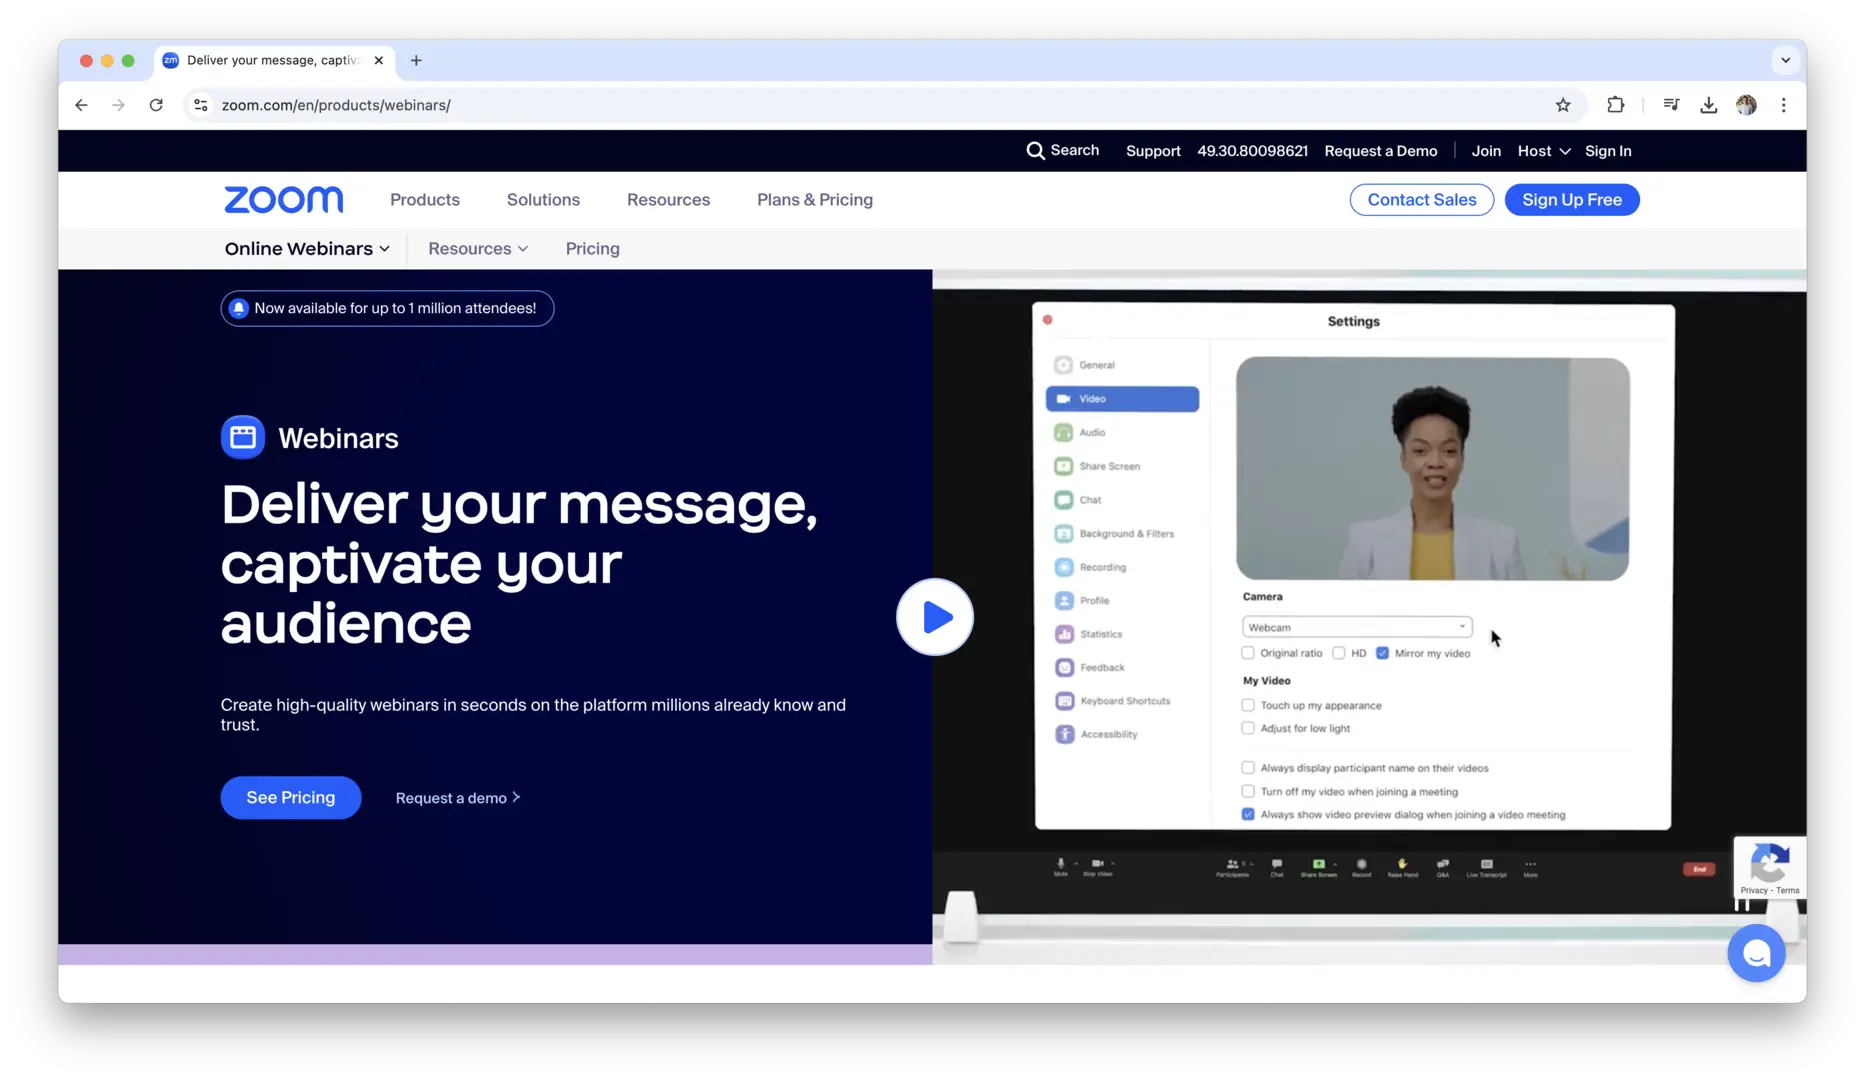The width and height of the screenshot is (1865, 1080).
Task: Check Turn off my video when joining
Action: [1248, 791]
